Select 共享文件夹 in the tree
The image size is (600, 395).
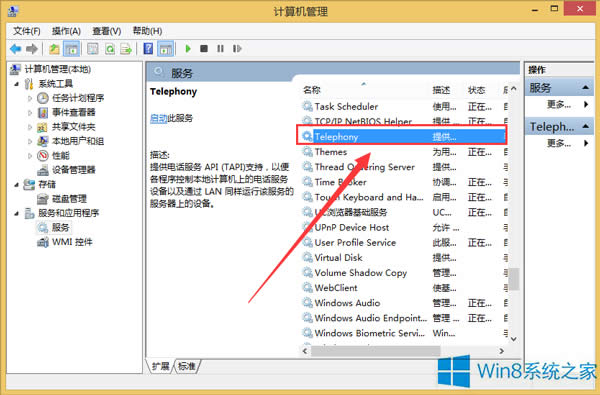tap(73, 127)
